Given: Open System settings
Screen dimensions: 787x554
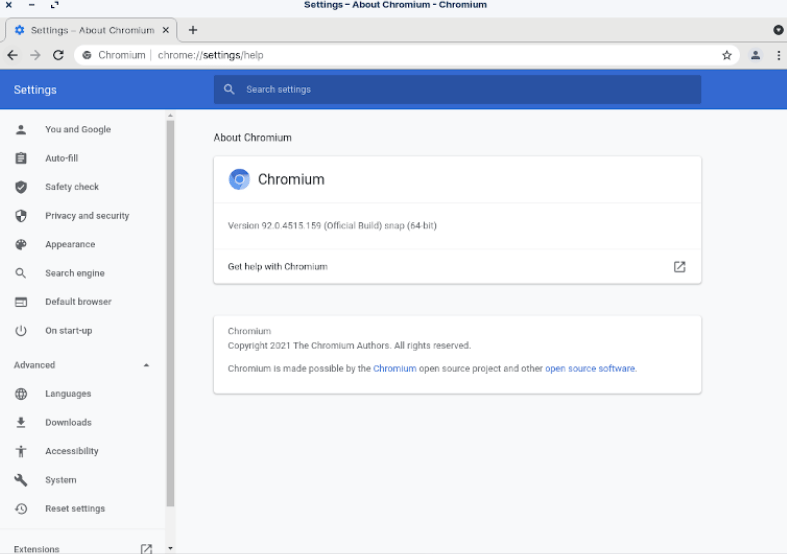Looking at the screenshot, I should [x=61, y=480].
